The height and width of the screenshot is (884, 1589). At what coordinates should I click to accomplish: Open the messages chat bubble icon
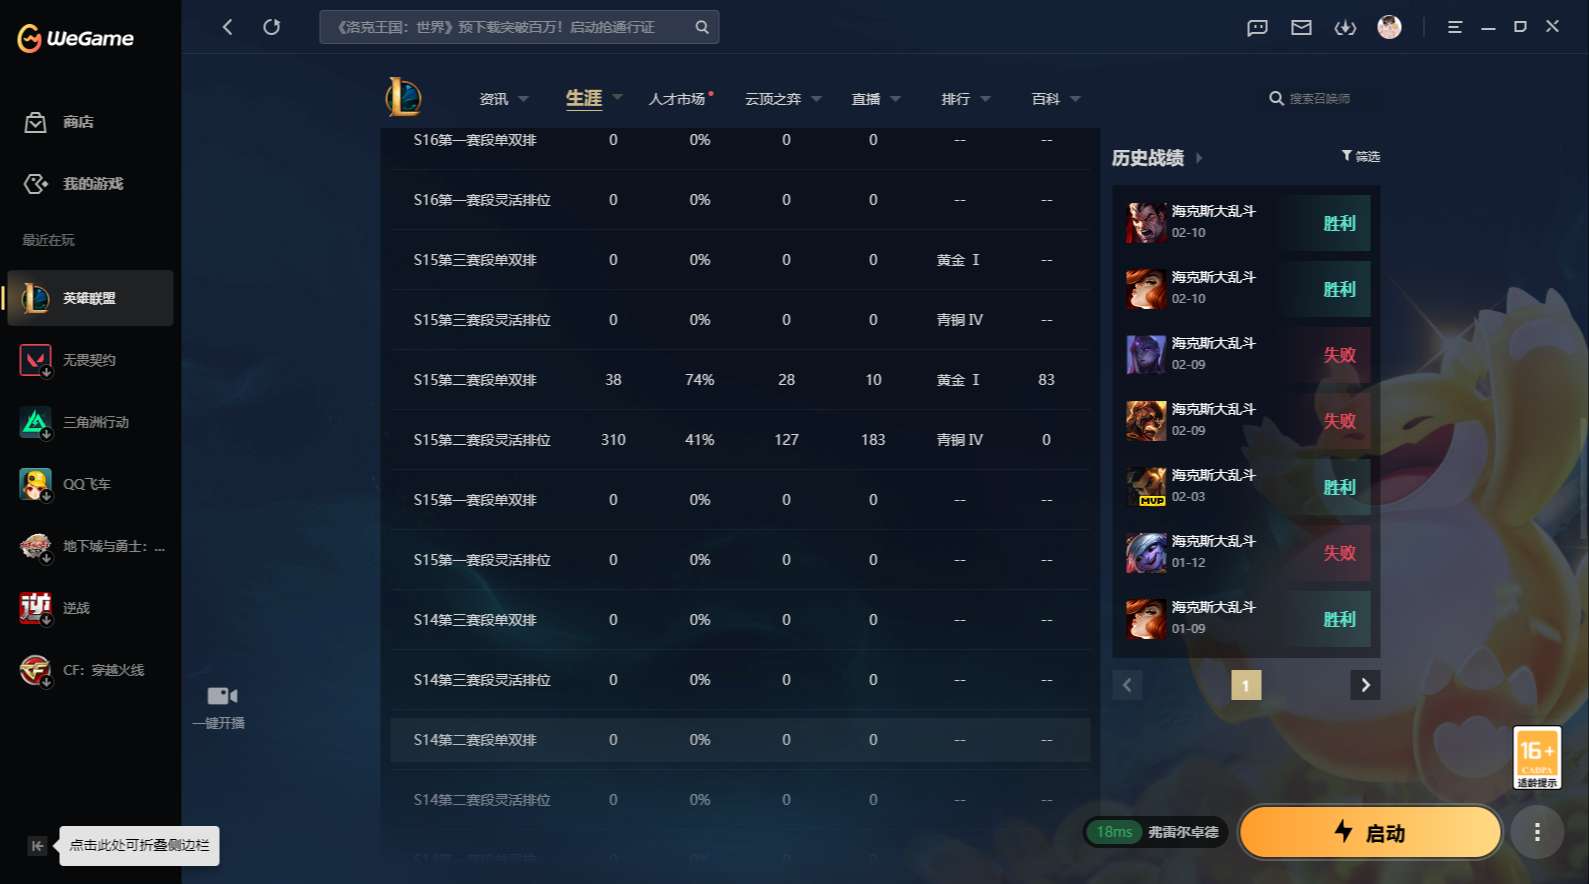(x=1257, y=27)
